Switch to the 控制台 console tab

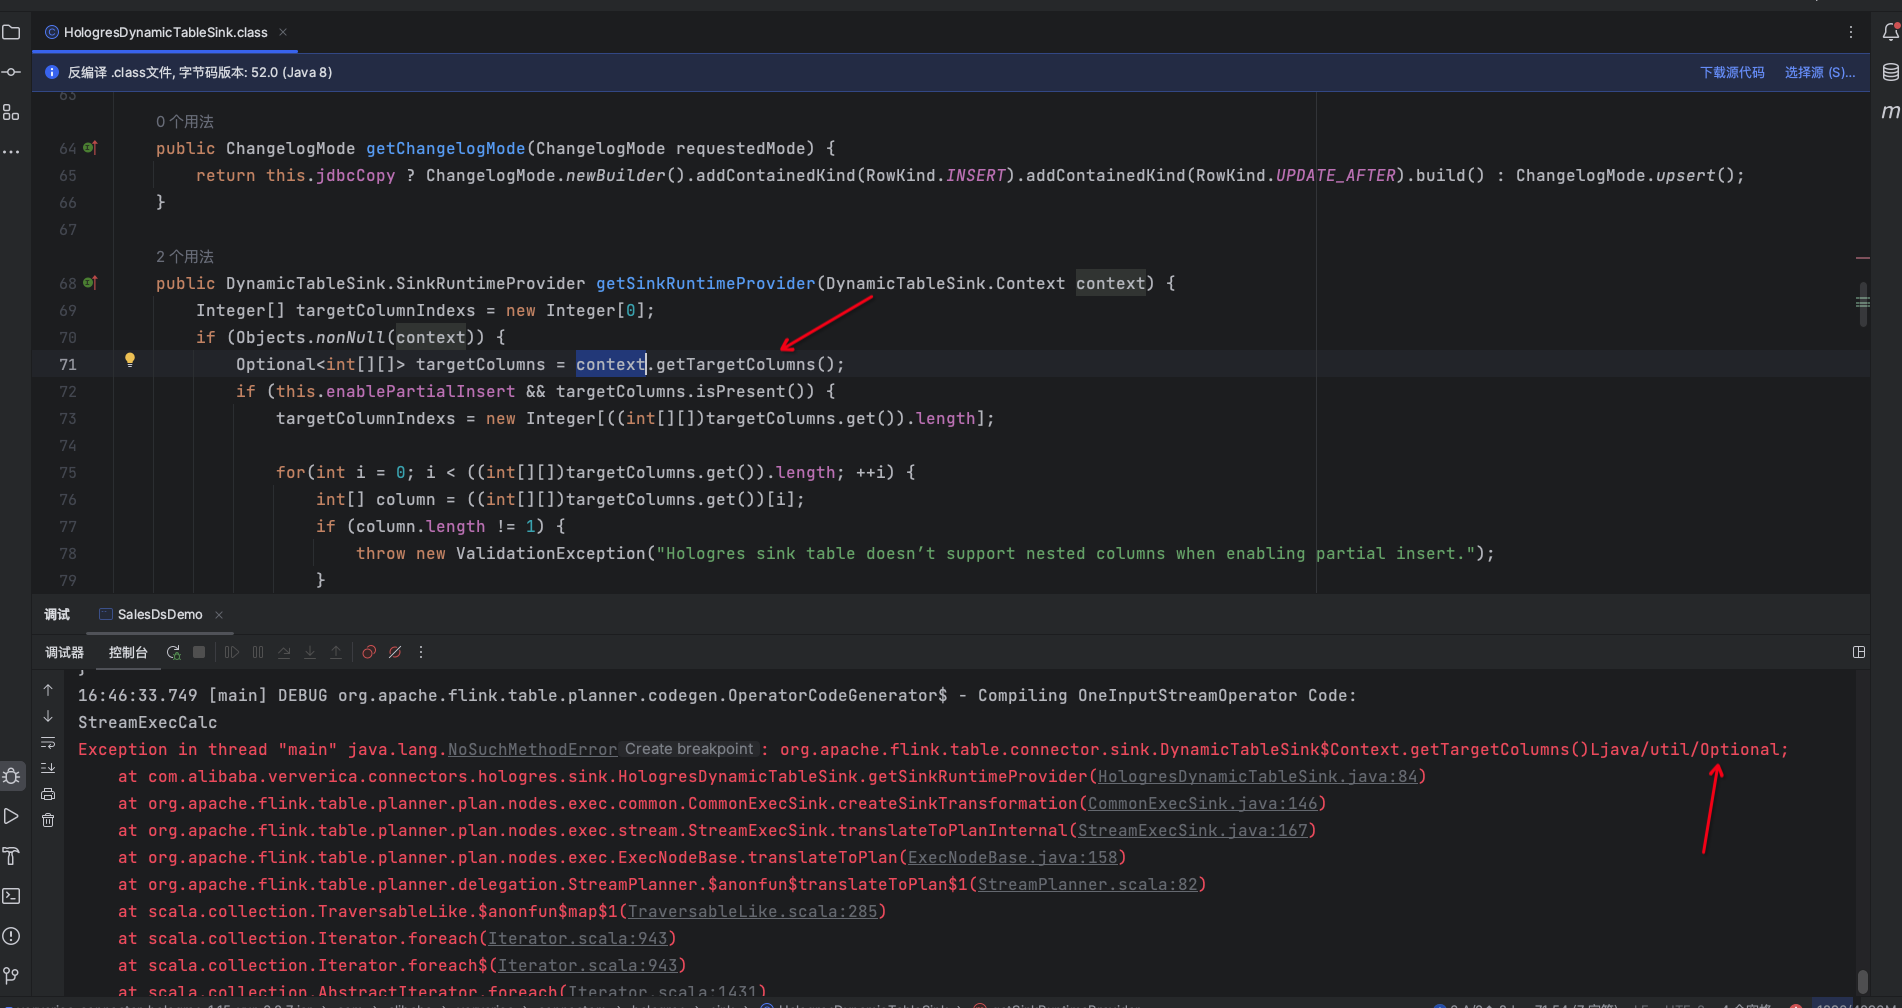[128, 652]
